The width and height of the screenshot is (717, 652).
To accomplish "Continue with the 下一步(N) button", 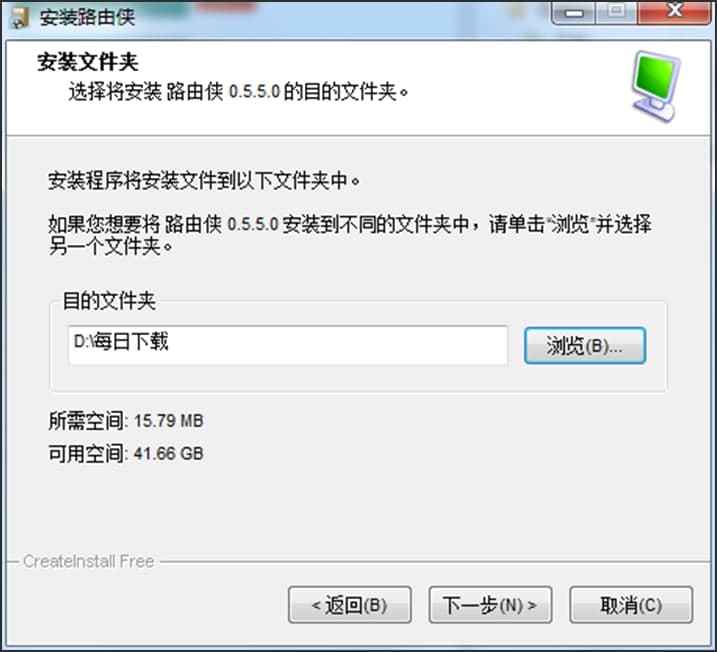I will (490, 605).
